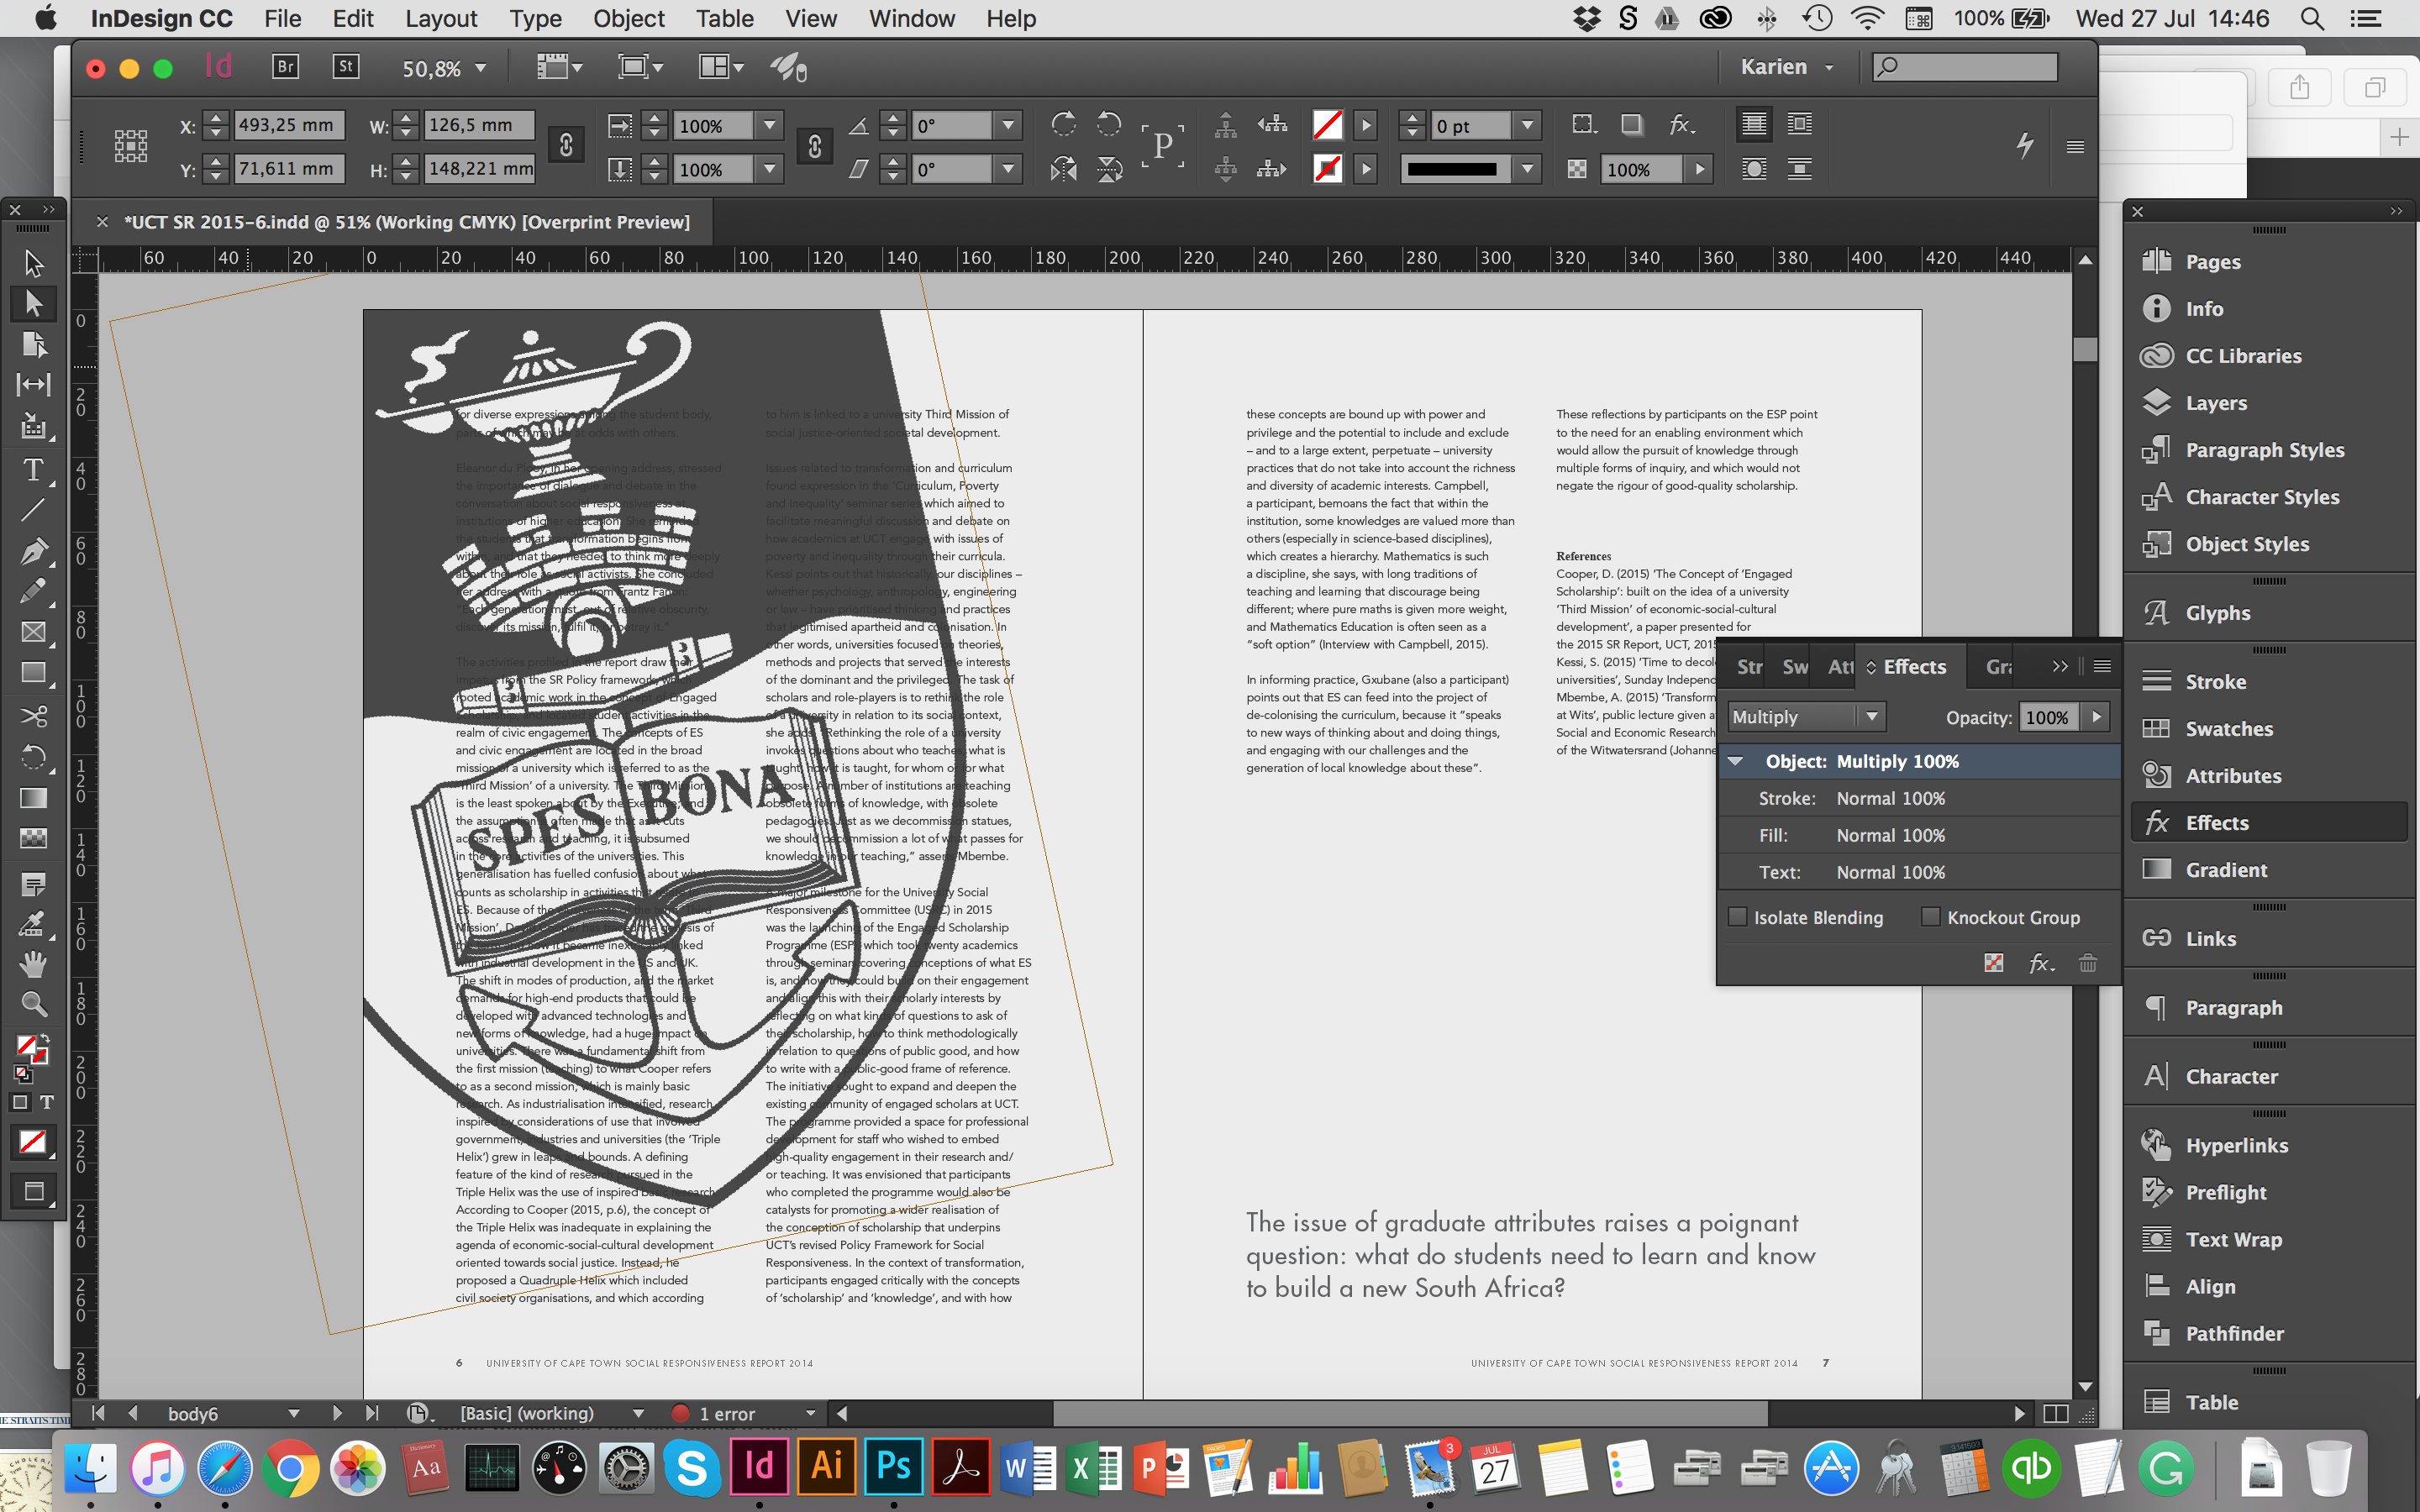2420x1512 pixels.
Task: Select the Gradient Swatch tool
Action: point(33,798)
